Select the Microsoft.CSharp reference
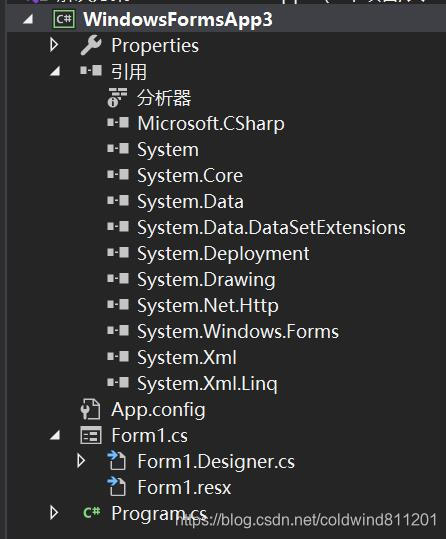Screen dimensions: 446x539 tap(211, 123)
